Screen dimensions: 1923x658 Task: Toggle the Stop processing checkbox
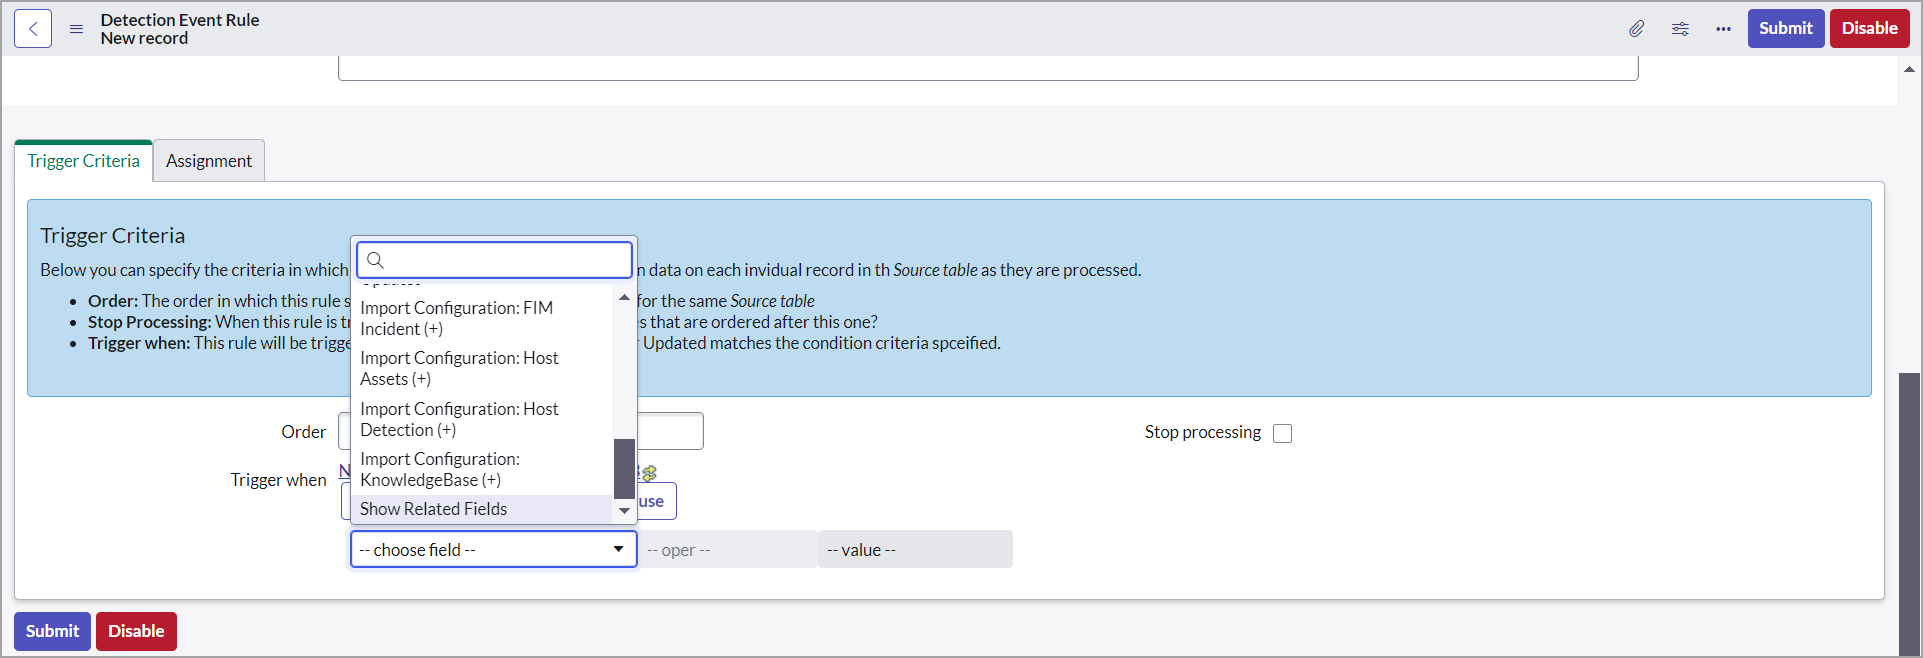pyautogui.click(x=1282, y=433)
